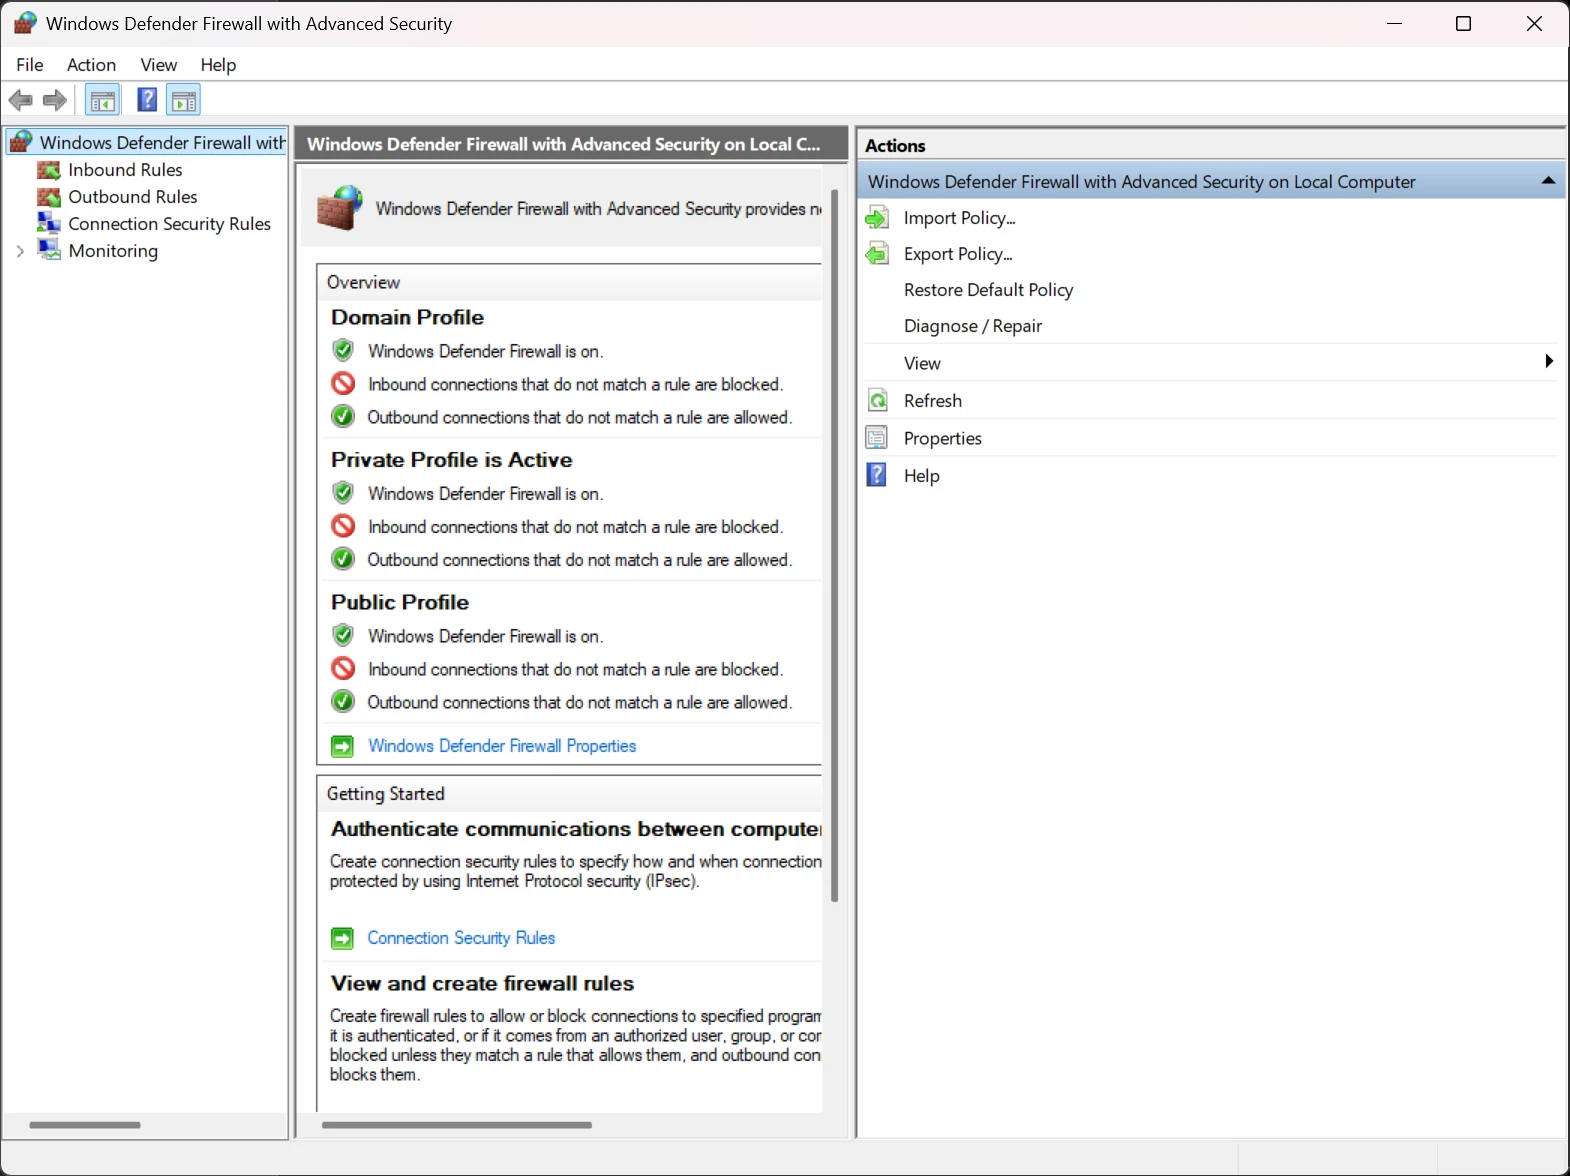Click the Properties icon in Actions pane
This screenshot has width=1570, height=1176.
(877, 438)
